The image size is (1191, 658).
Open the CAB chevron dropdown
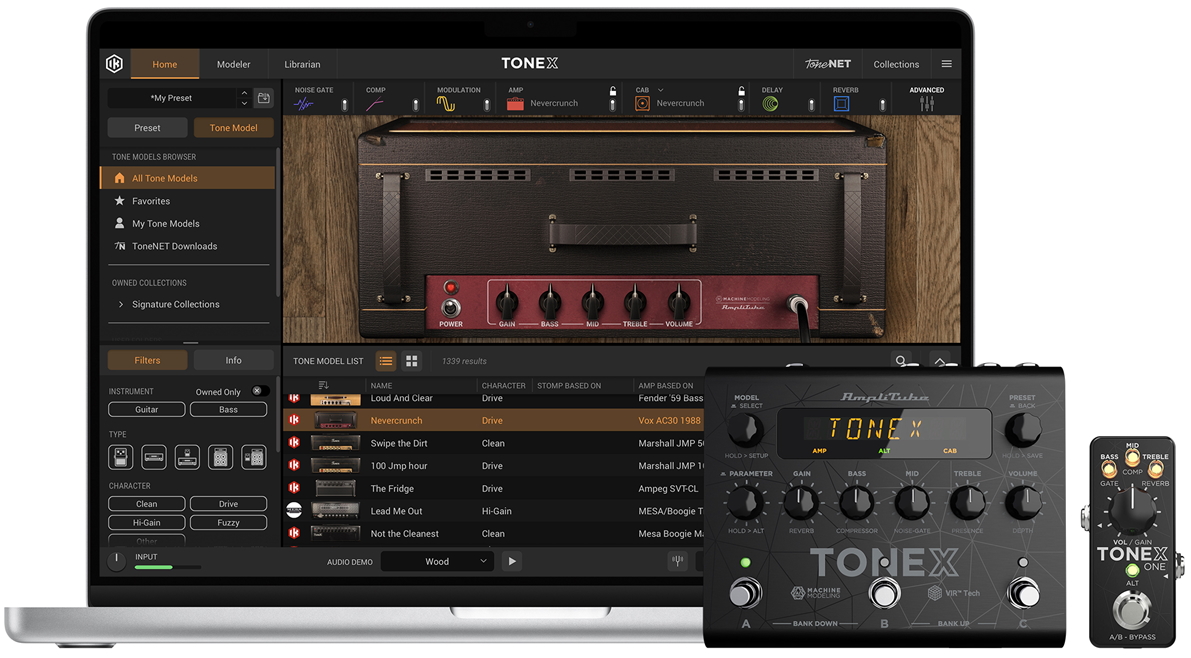click(x=660, y=90)
